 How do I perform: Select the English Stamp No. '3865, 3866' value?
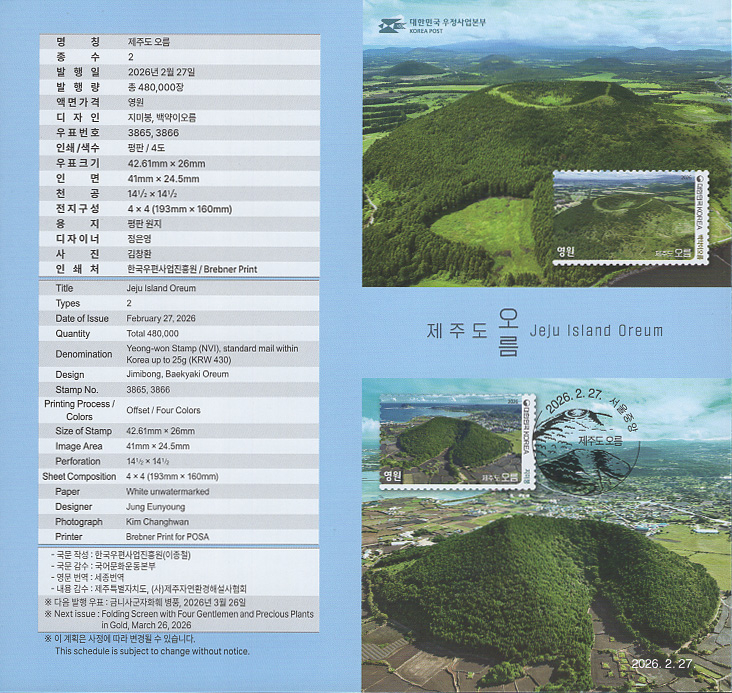pyautogui.click(x=148, y=389)
